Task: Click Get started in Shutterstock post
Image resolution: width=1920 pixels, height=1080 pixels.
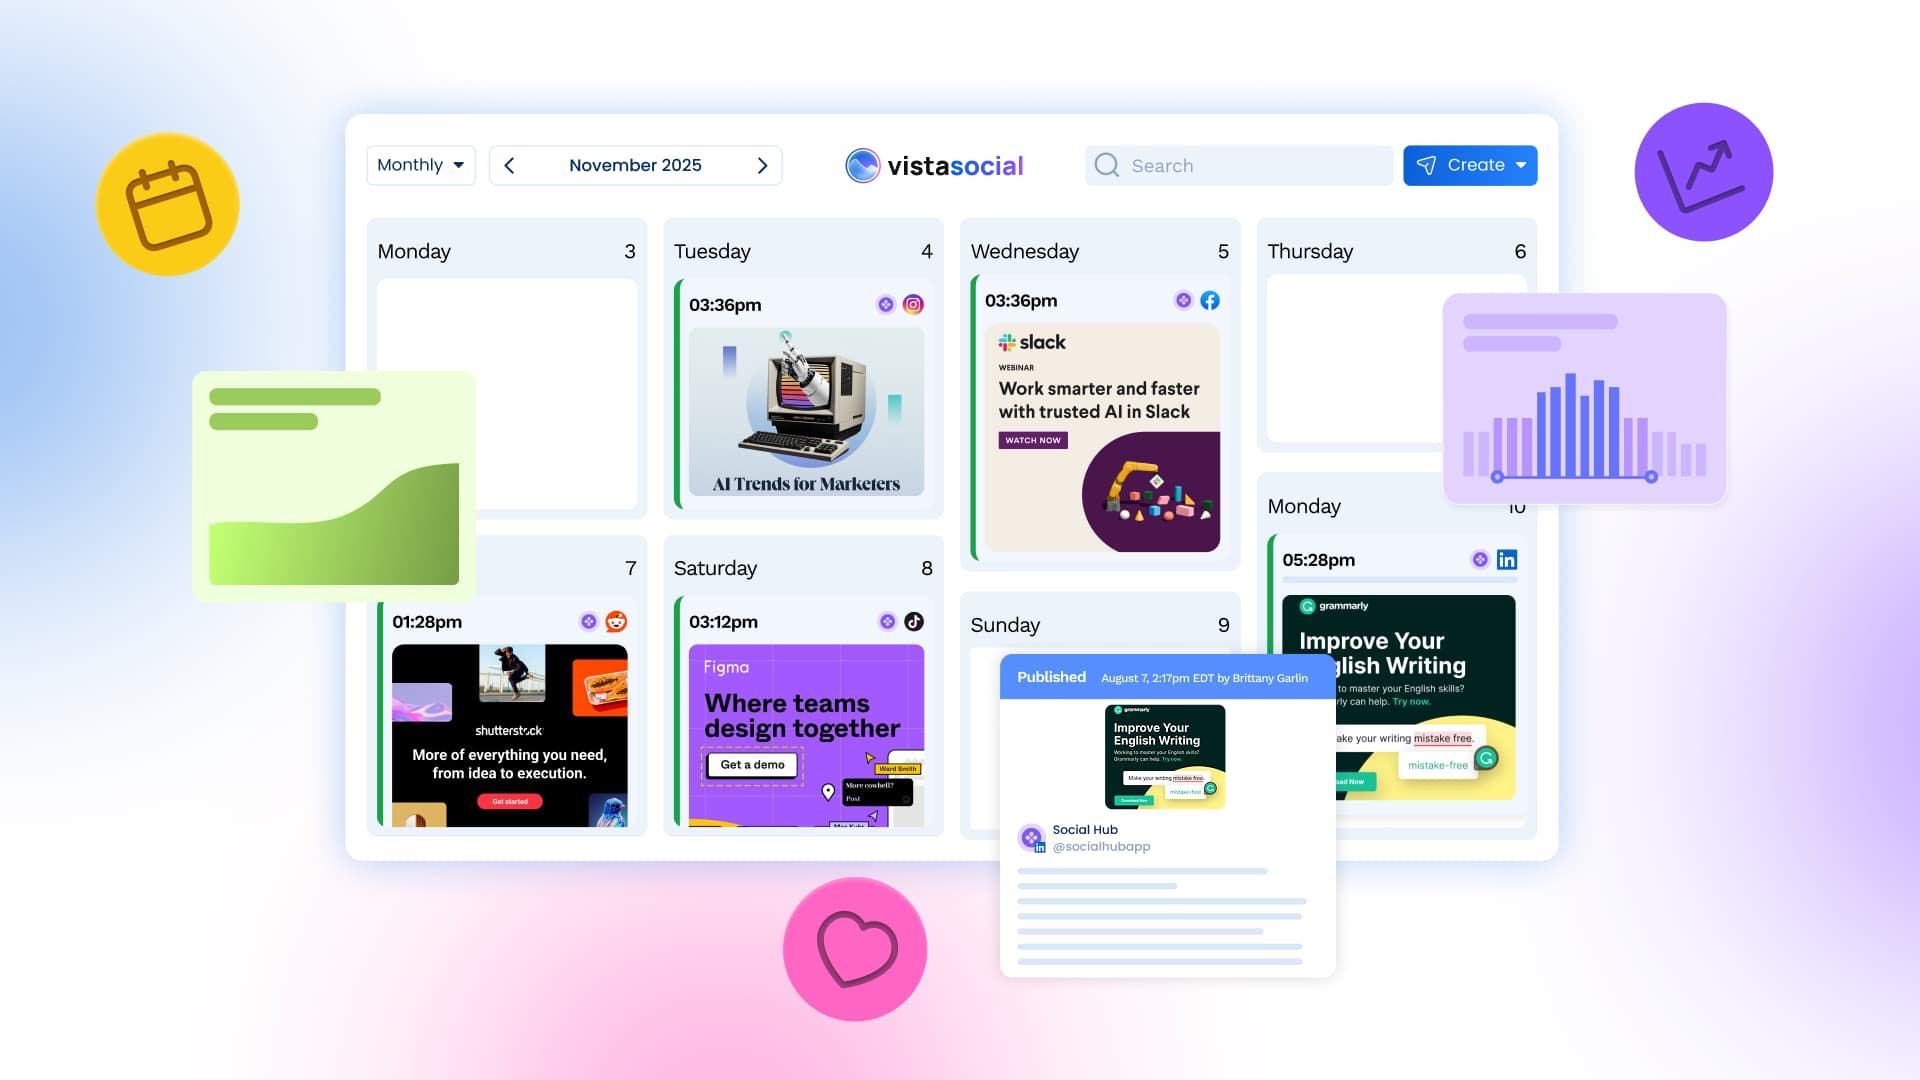Action: click(510, 801)
